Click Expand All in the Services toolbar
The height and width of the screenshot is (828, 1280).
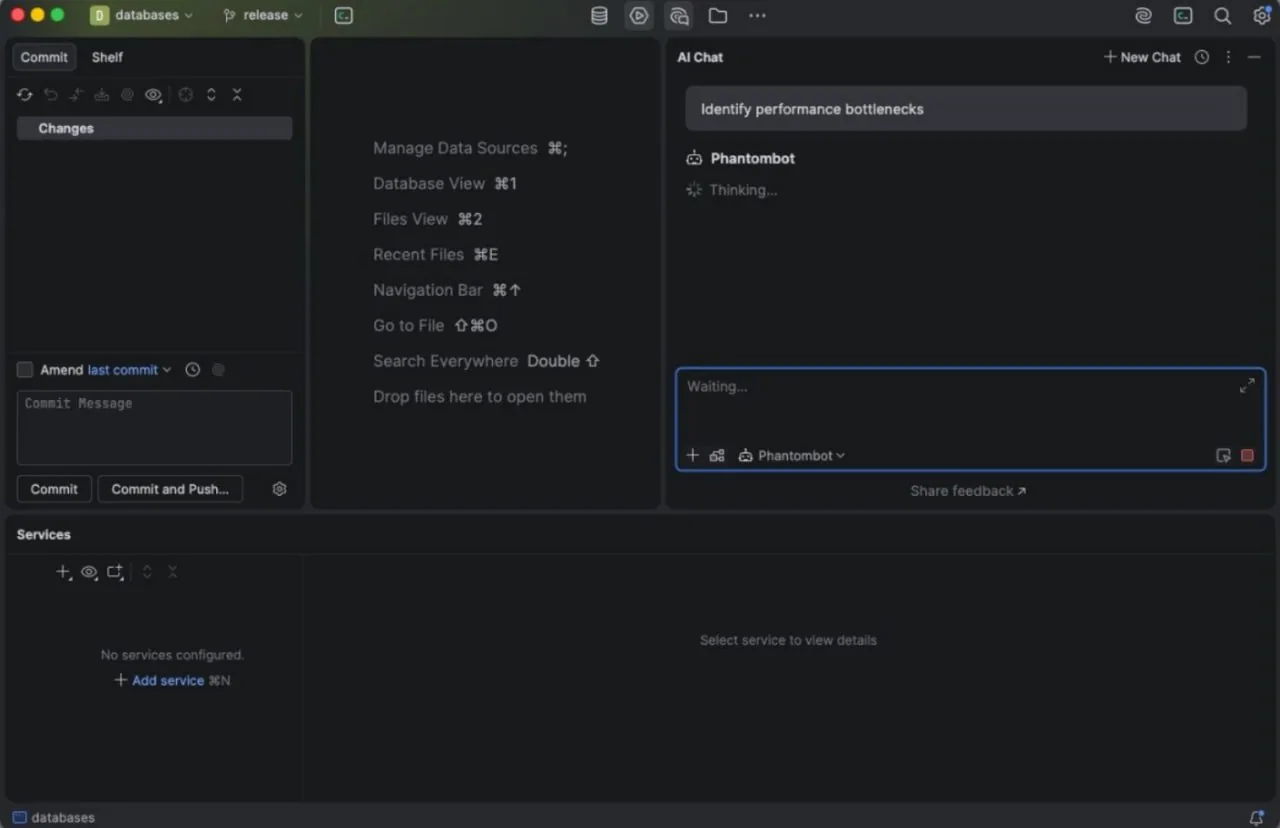pyautogui.click(x=147, y=572)
